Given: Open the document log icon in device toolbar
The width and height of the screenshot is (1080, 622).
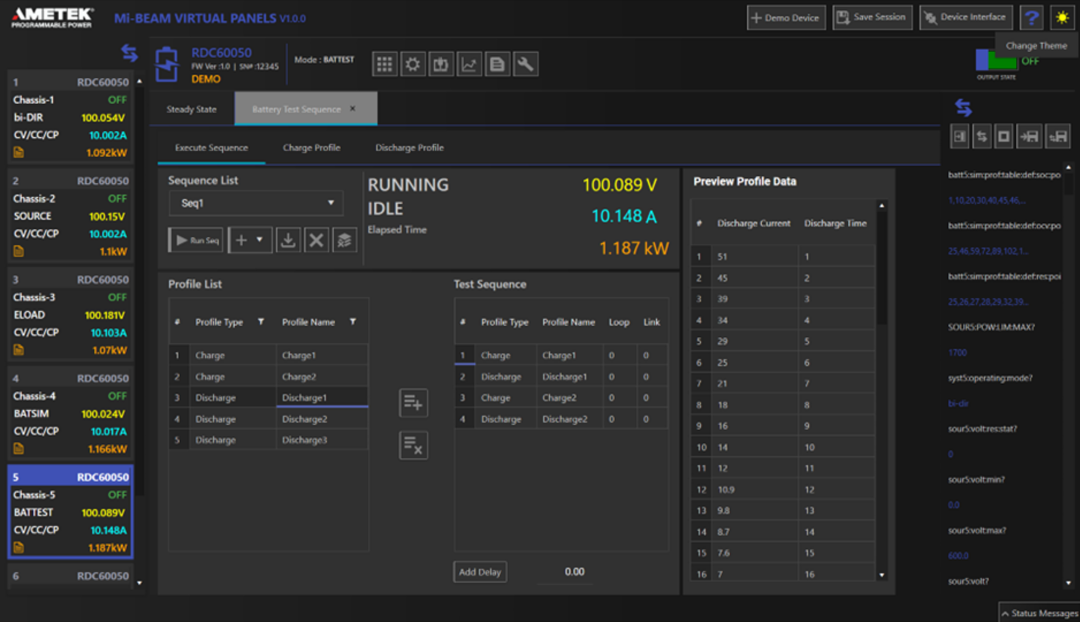Looking at the screenshot, I should coord(497,64).
